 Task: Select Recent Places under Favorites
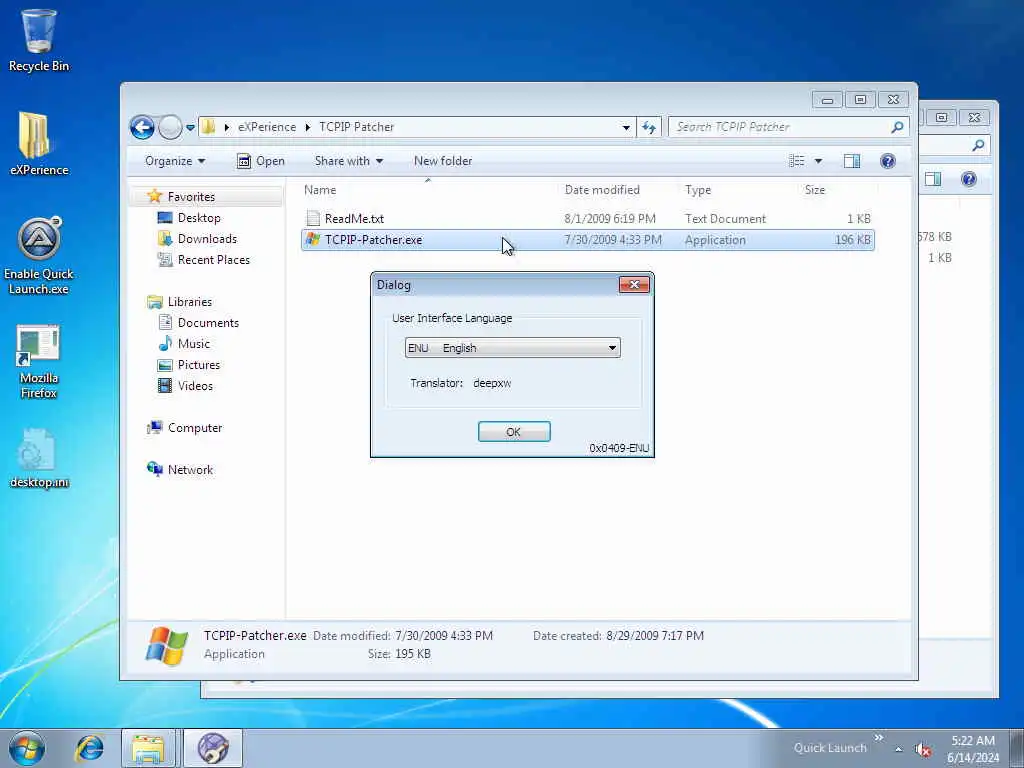point(214,259)
